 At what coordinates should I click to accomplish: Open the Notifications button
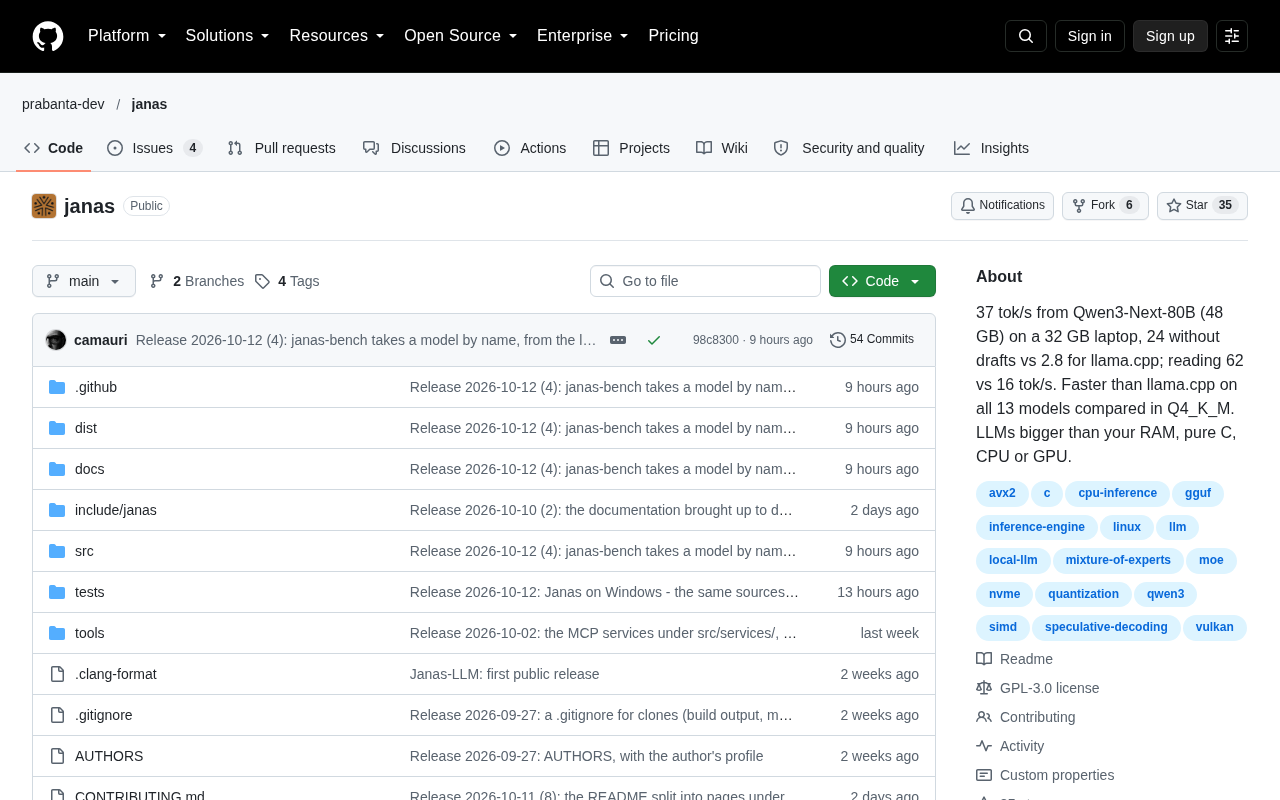coord(1002,206)
